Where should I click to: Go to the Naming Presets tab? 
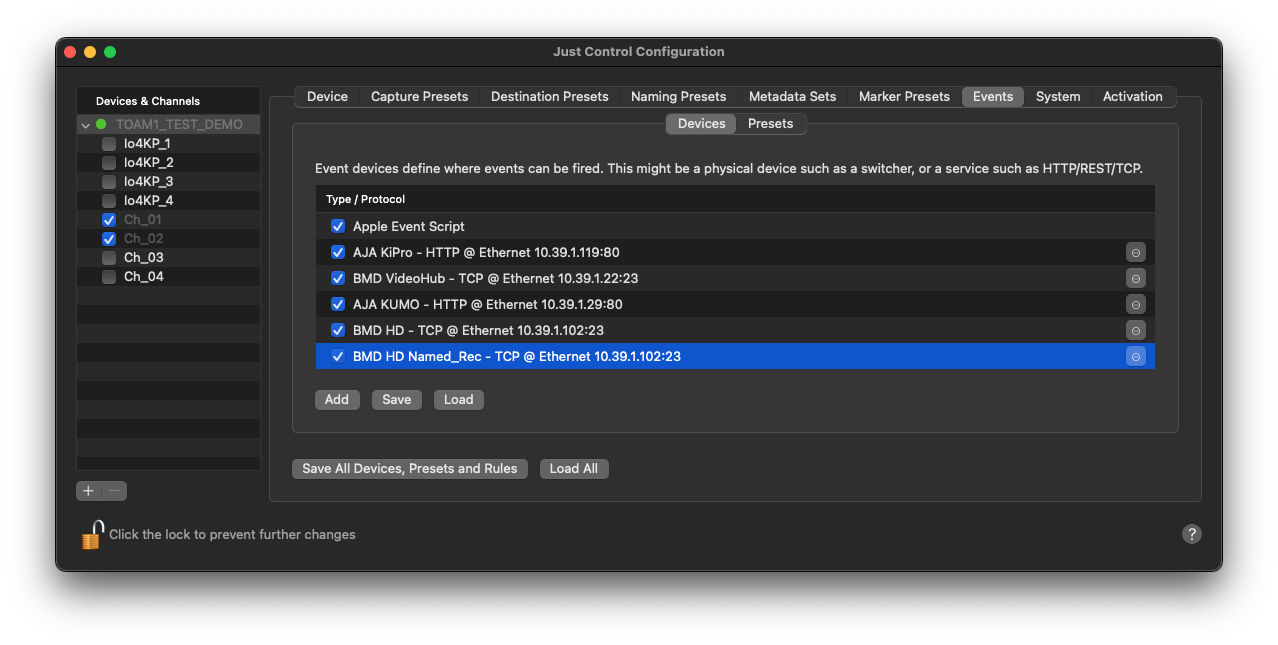pos(678,97)
